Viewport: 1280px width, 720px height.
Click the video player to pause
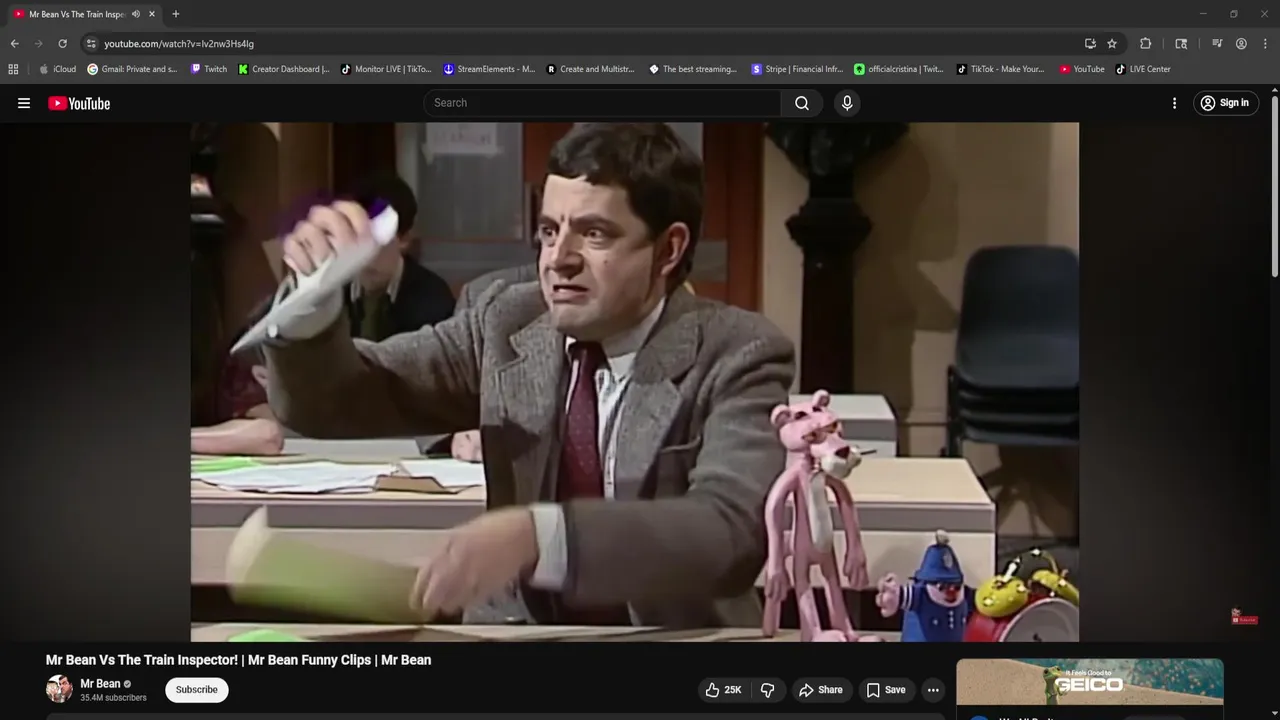tap(635, 382)
